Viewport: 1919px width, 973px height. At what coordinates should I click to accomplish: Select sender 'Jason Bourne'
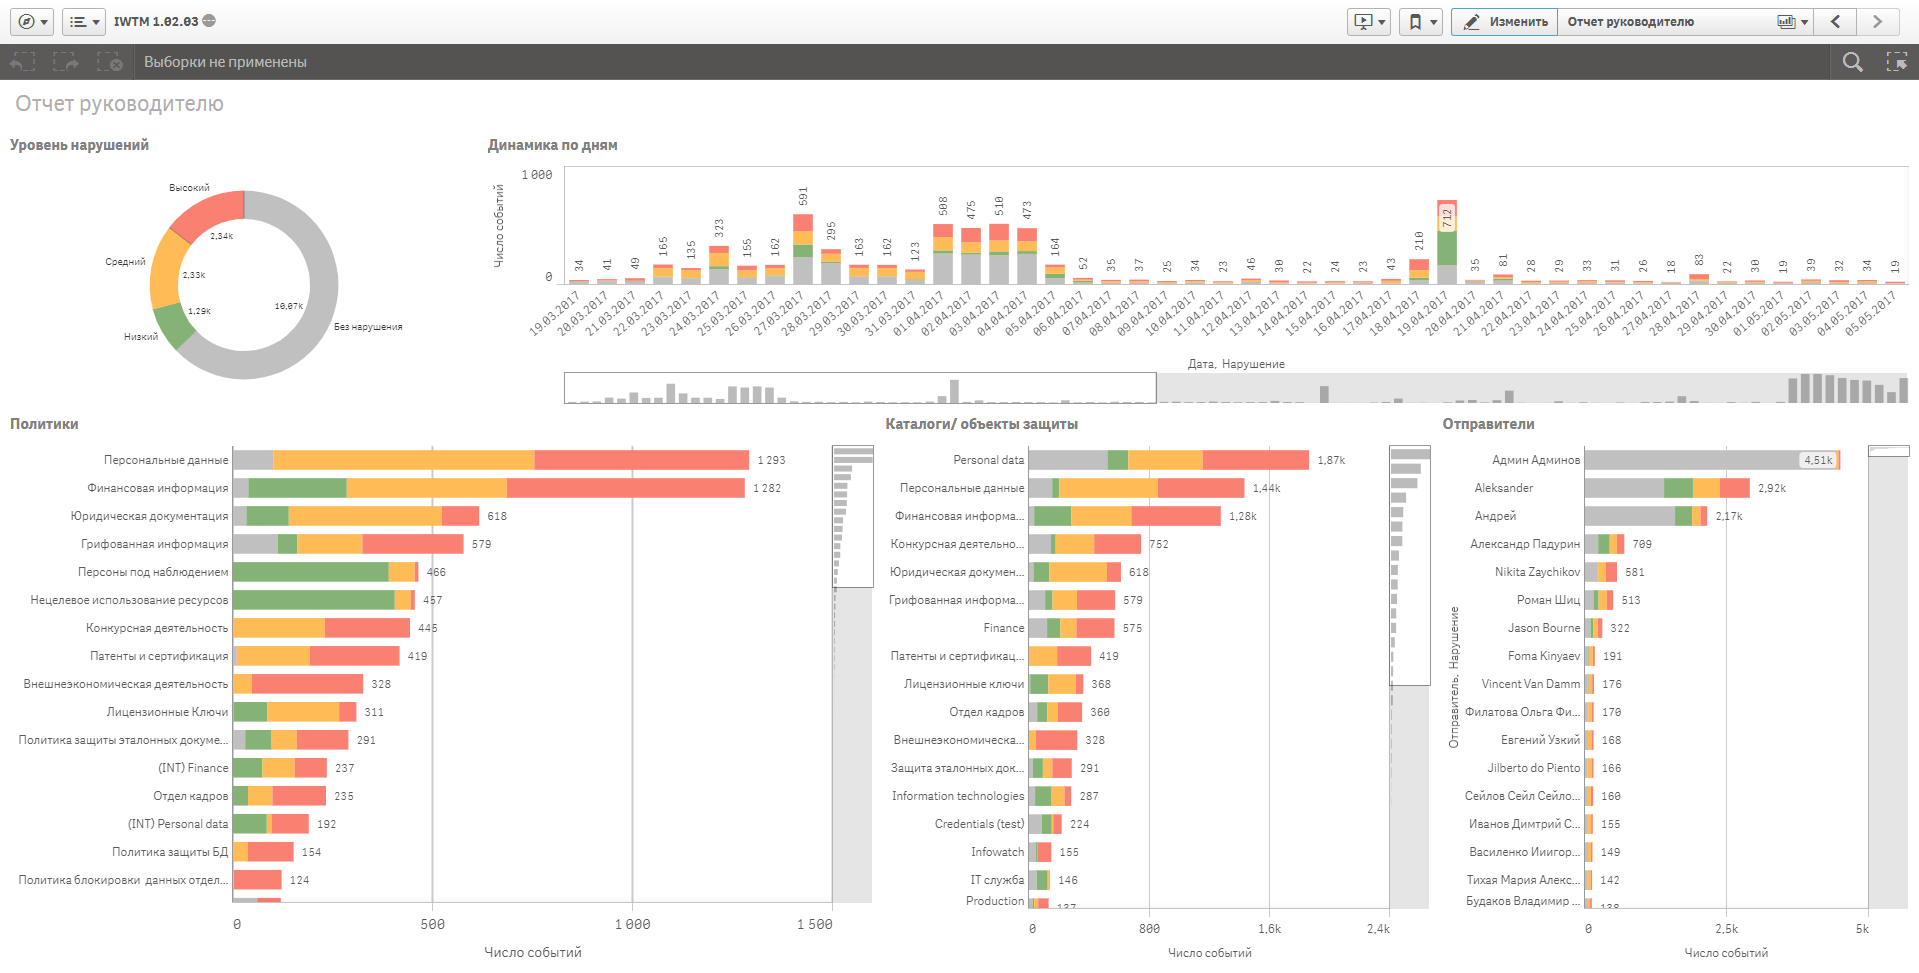(x=1544, y=628)
